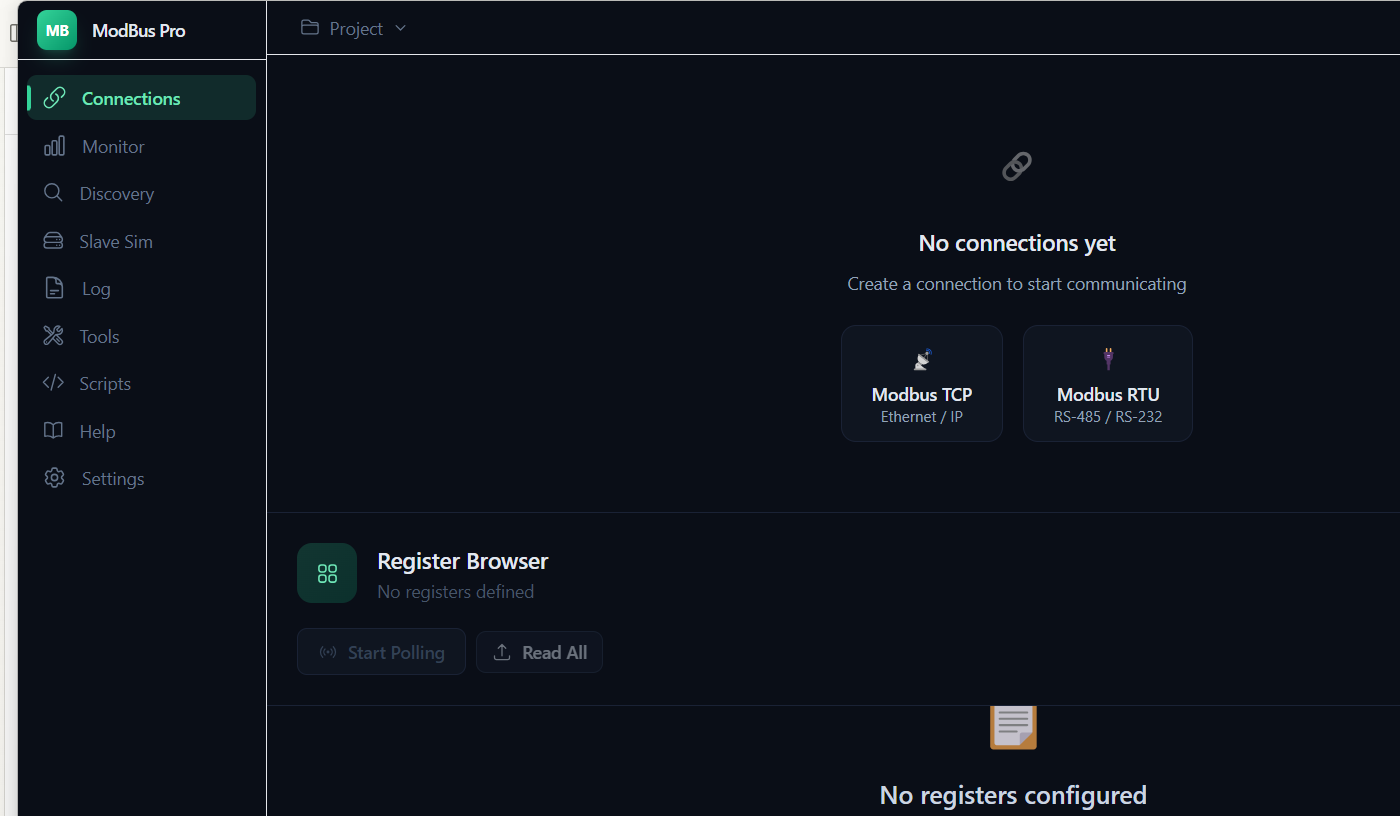Screen dimensions: 1400x816
Task: Click the Log document icon
Action: pos(55,288)
